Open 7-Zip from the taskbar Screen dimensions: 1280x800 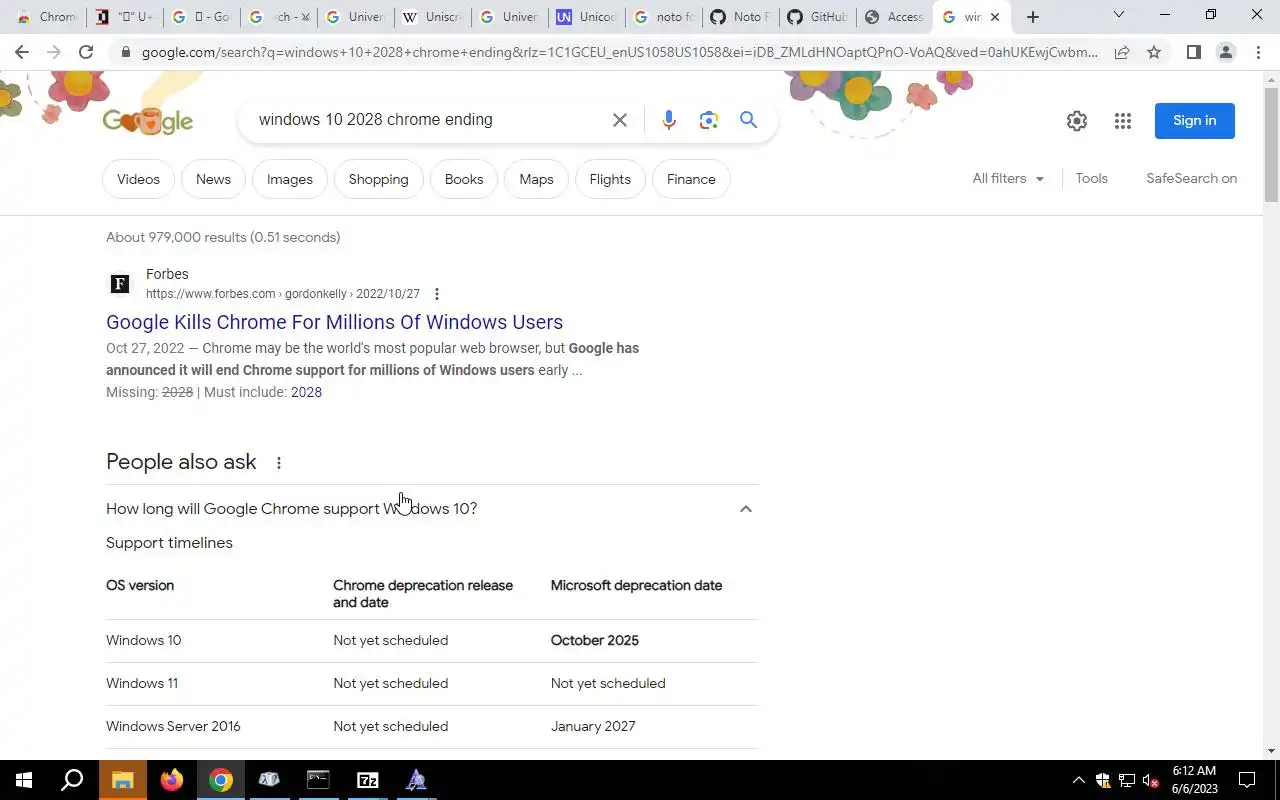coord(367,780)
